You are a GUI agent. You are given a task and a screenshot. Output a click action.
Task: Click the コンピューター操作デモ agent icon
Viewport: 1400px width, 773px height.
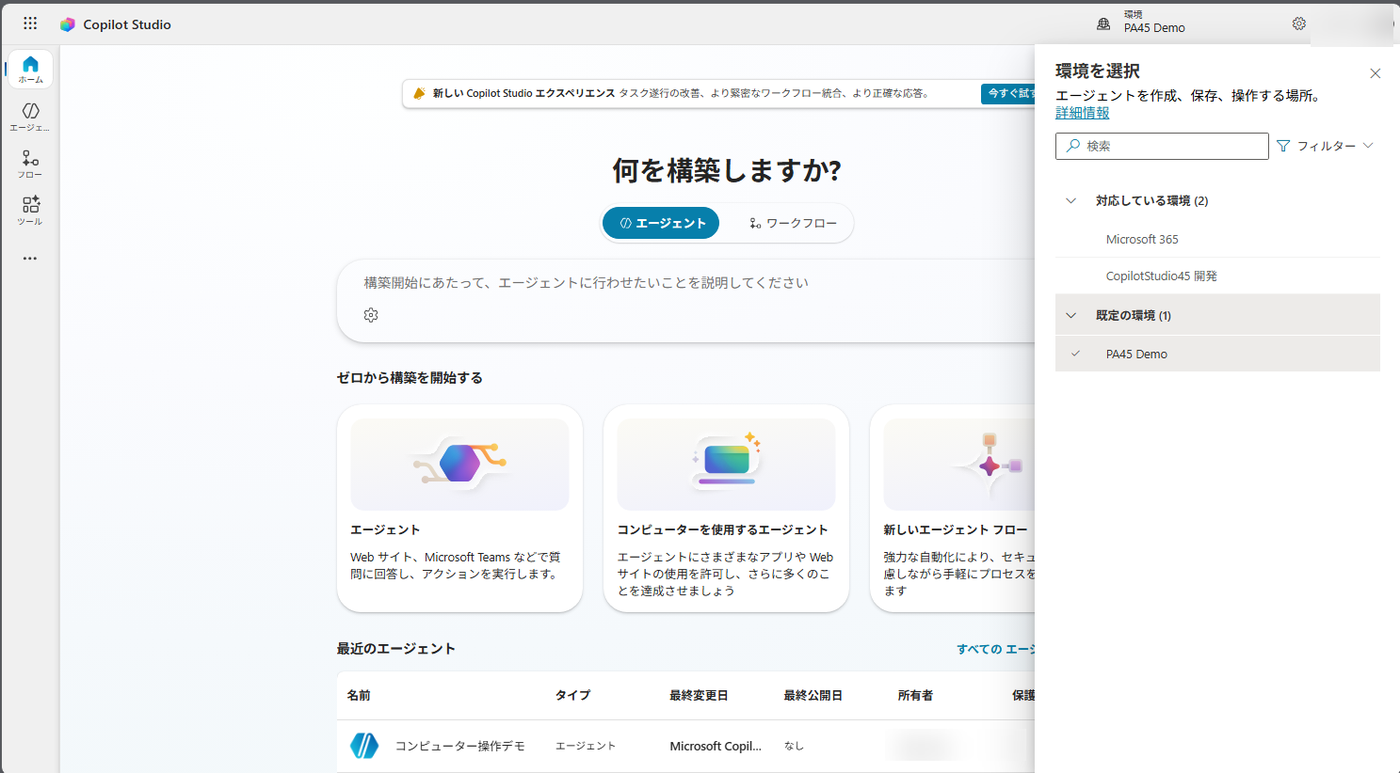coord(364,746)
